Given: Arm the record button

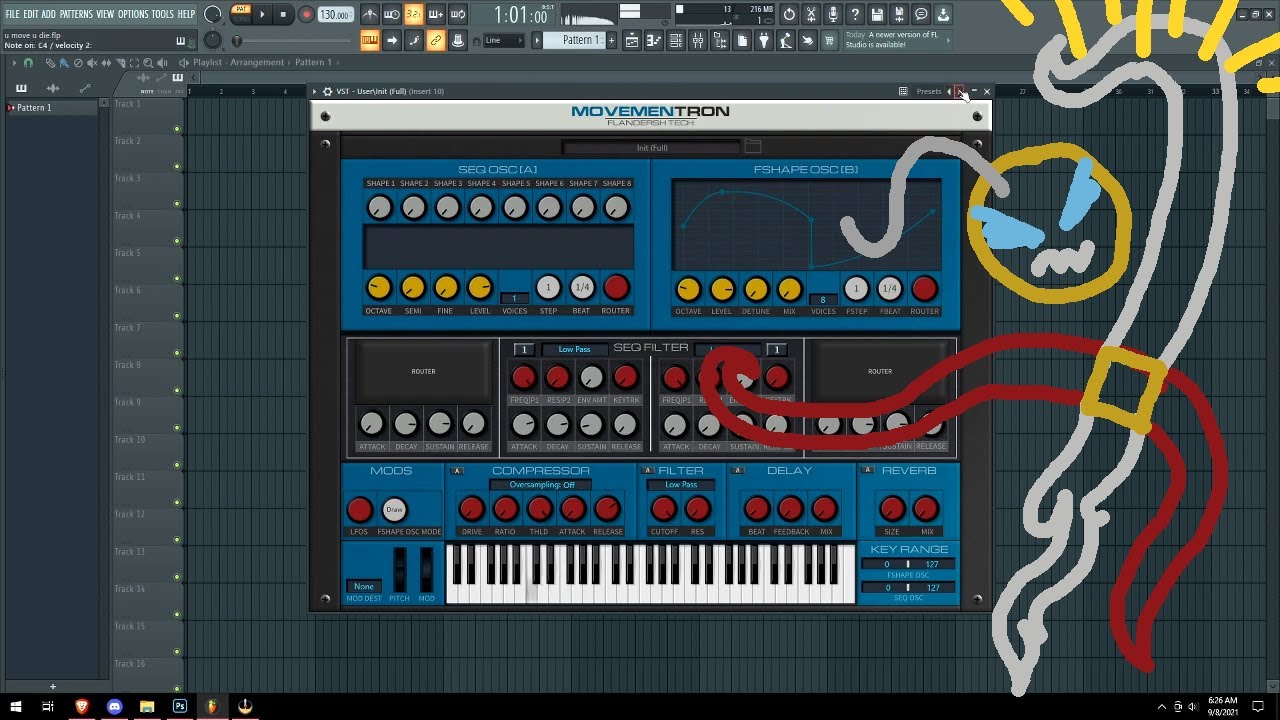Looking at the screenshot, I should 306,15.
